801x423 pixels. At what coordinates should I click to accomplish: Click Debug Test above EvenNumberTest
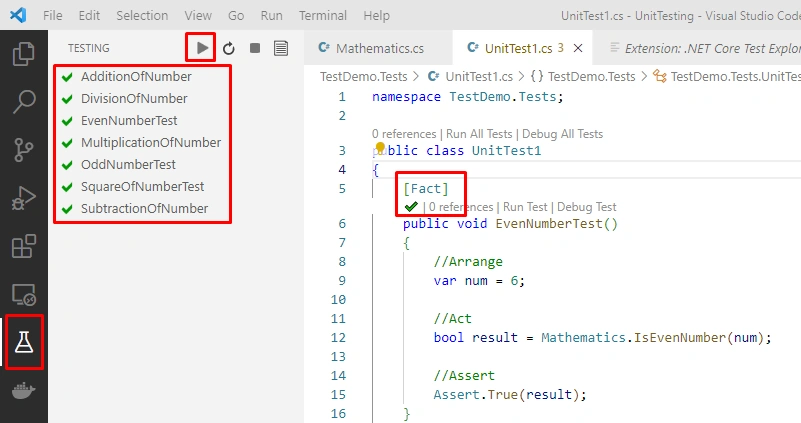point(586,207)
